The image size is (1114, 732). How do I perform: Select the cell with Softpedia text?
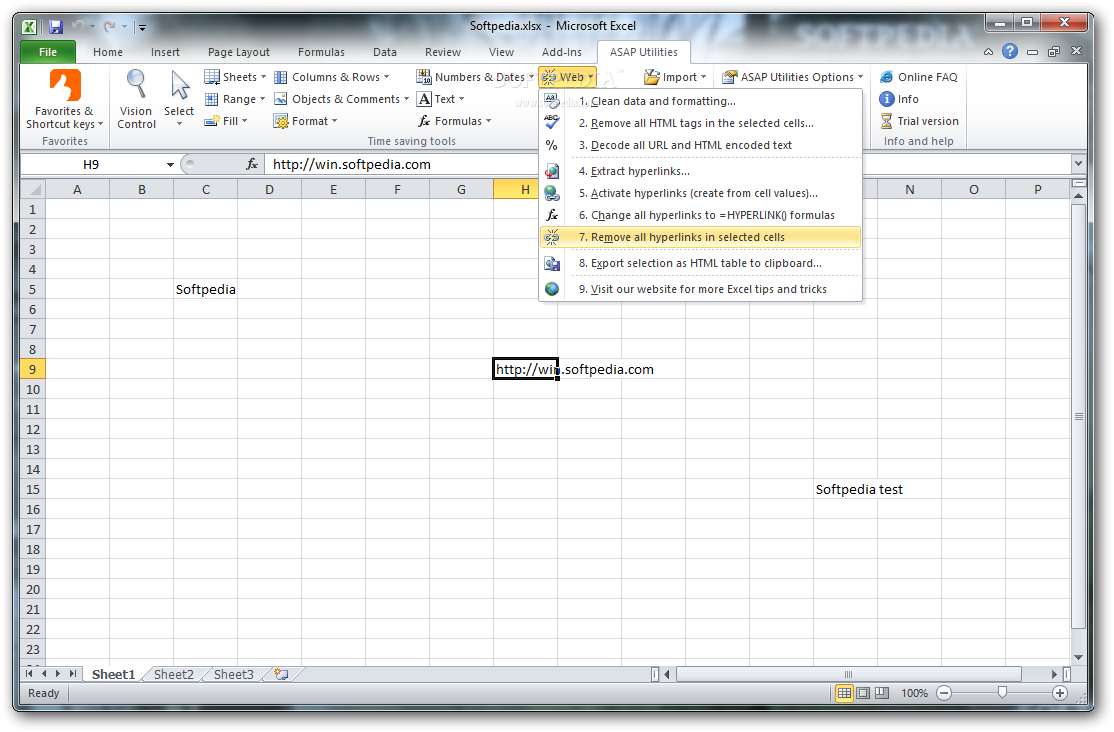click(x=205, y=289)
